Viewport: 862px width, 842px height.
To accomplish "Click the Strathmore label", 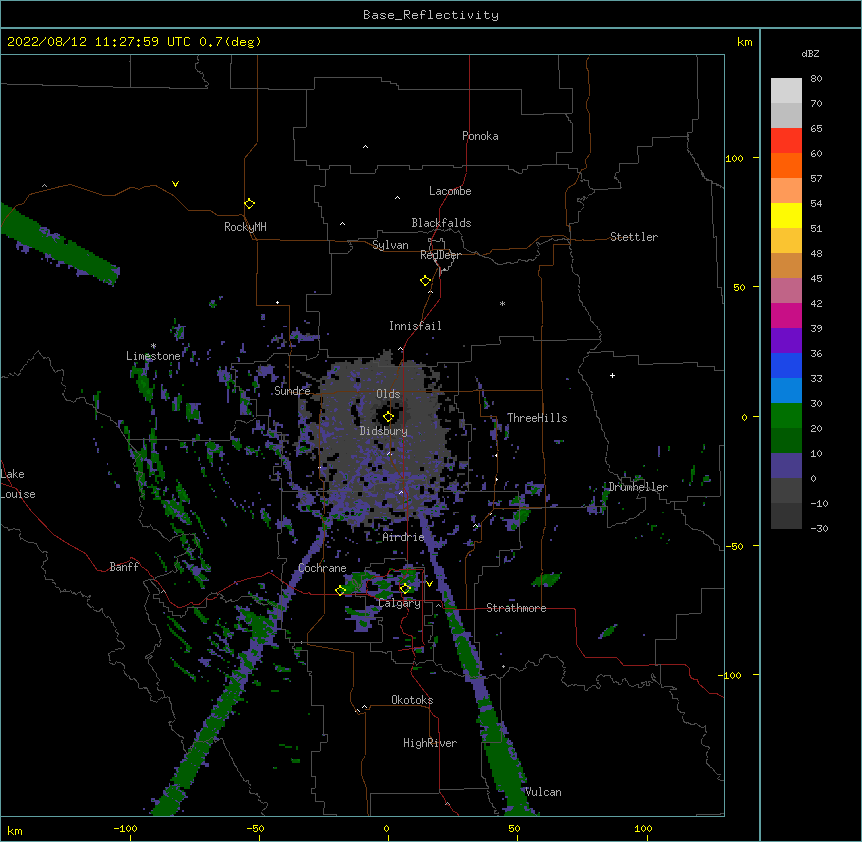I will pos(516,608).
